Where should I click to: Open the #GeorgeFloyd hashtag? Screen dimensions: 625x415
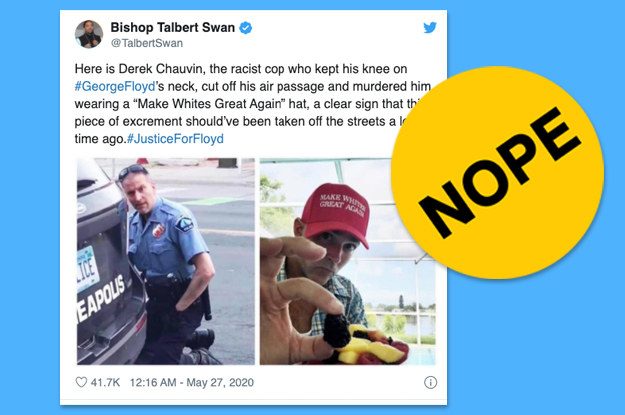[x=115, y=87]
